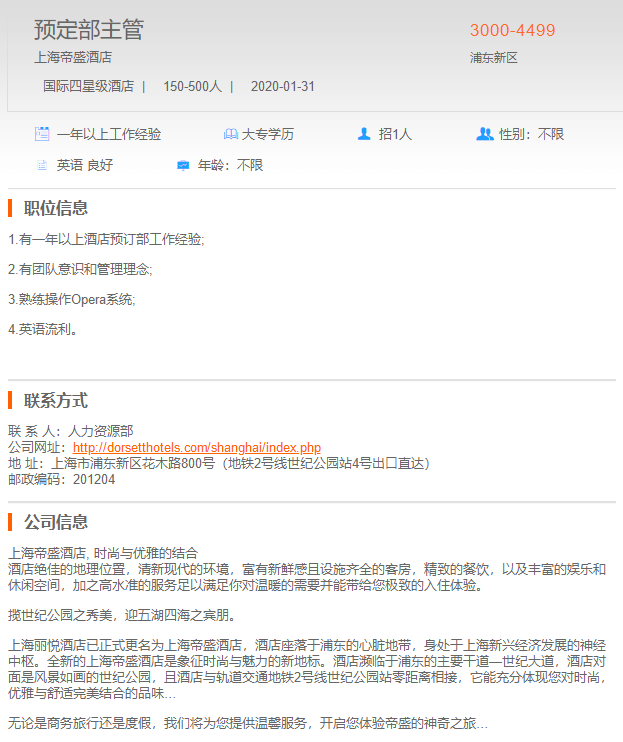Image resolution: width=623 pixels, height=742 pixels.
Task: Click requirement line 3 about Opera系统
Action: pos(72,299)
